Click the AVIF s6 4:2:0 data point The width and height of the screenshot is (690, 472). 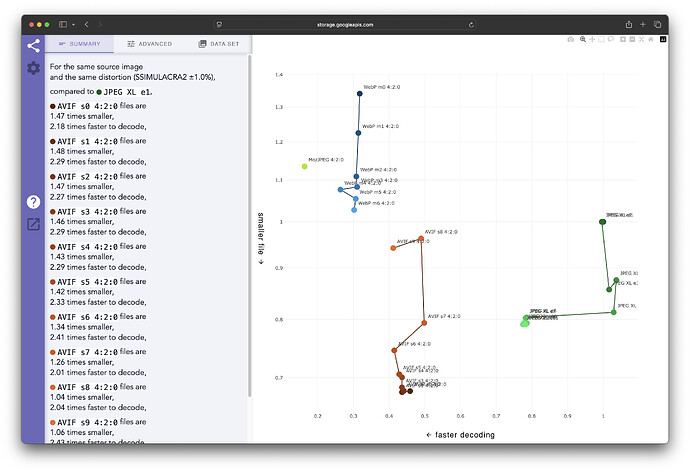coord(394,351)
